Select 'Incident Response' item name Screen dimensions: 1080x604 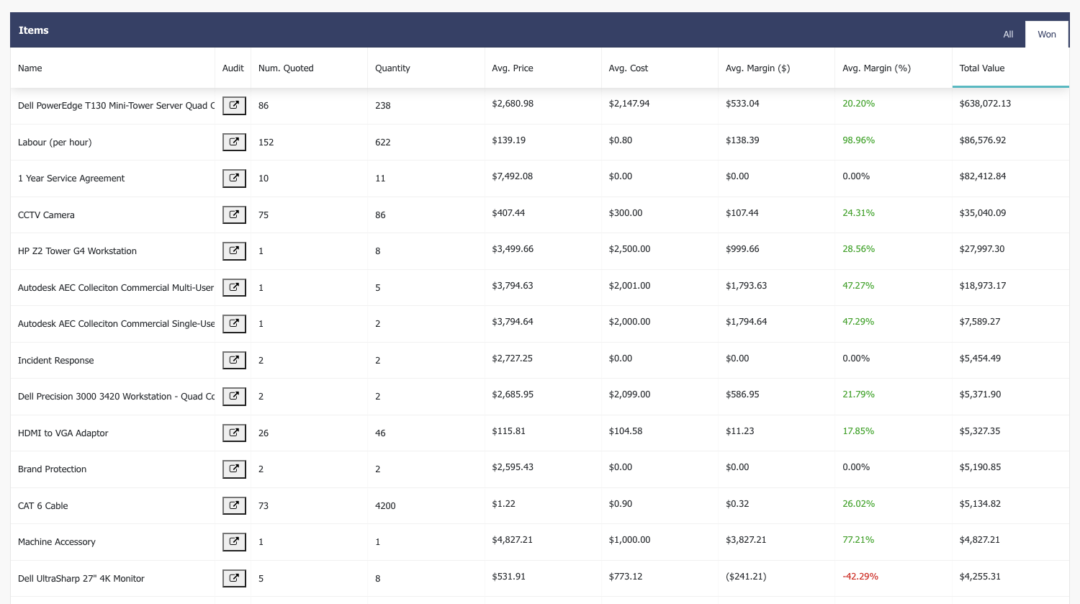coord(56,360)
